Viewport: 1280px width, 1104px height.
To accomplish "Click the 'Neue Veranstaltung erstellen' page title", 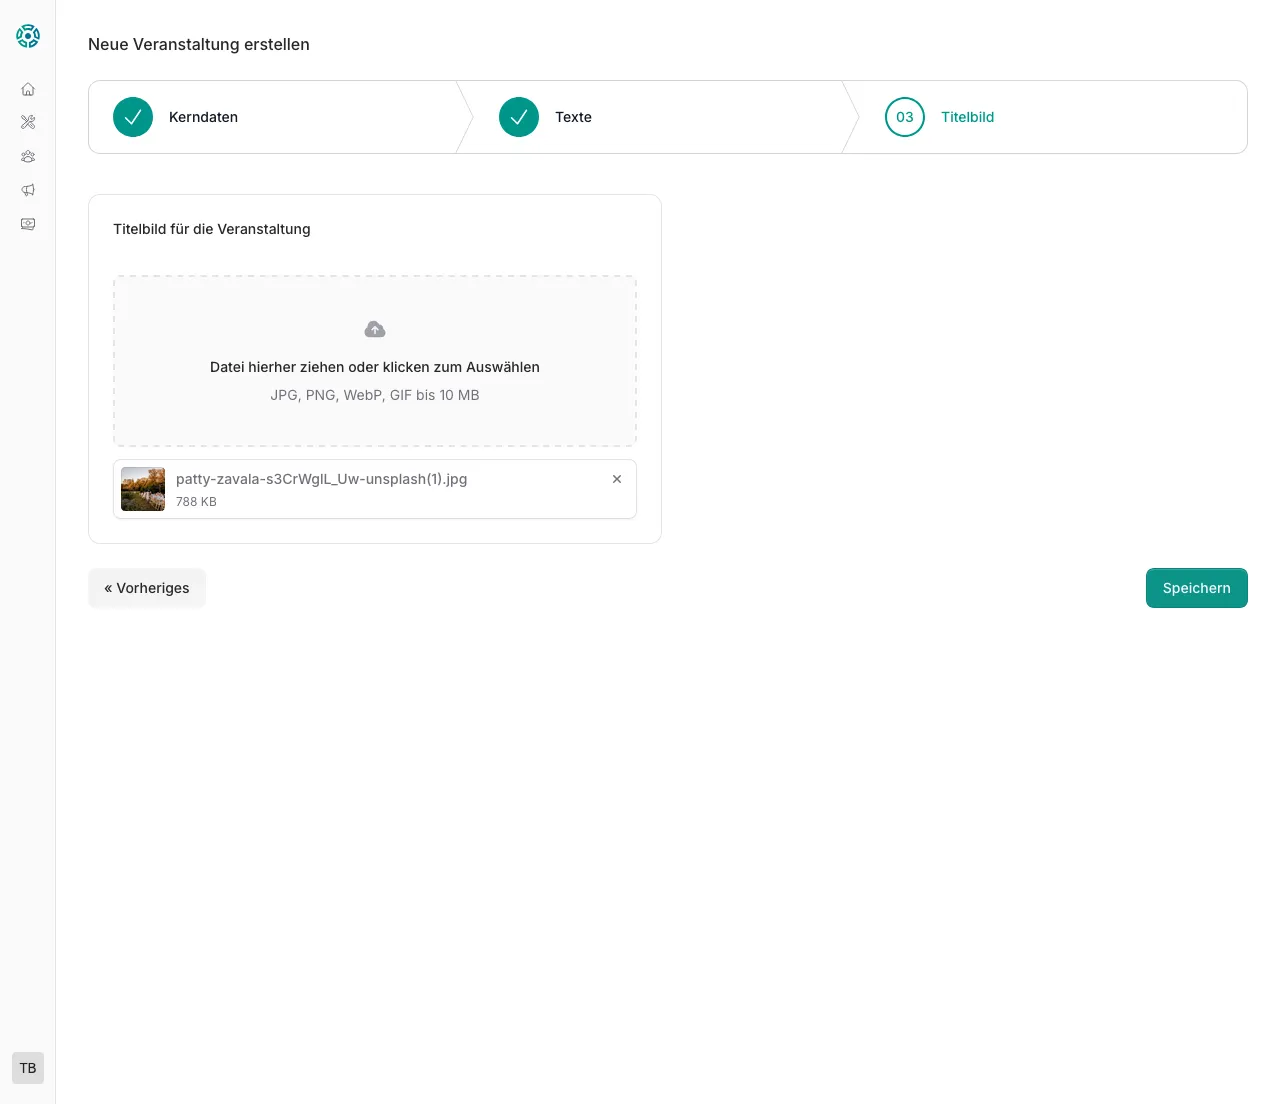I will point(199,44).
